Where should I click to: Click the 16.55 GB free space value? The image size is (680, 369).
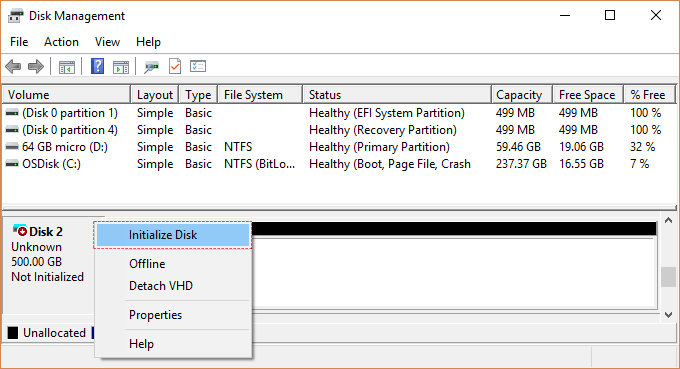(x=581, y=164)
